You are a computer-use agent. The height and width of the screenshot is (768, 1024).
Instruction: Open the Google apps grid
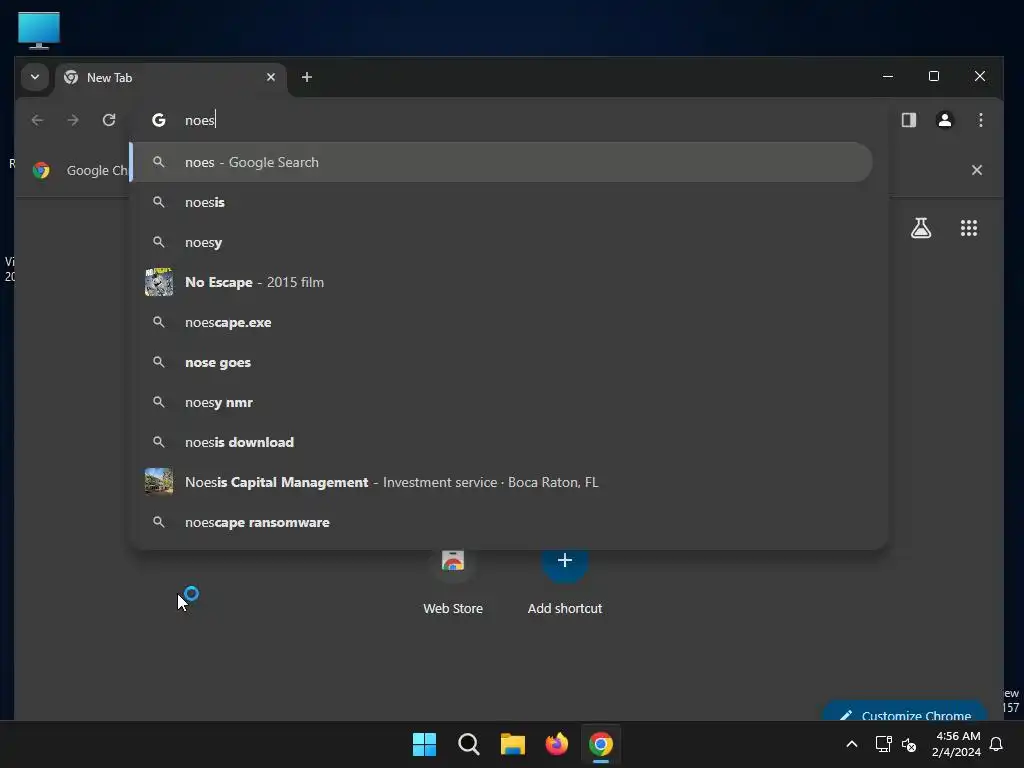[968, 228]
